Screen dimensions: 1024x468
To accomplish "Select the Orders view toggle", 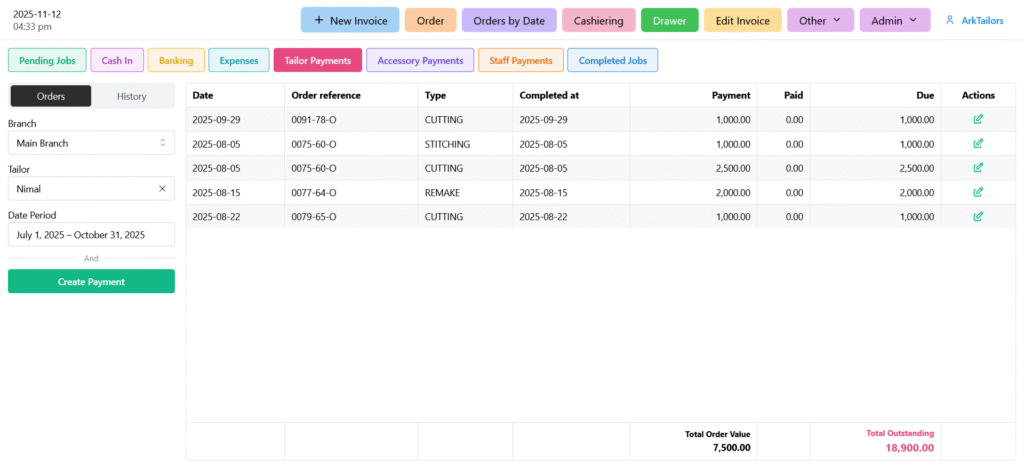I will pyautogui.click(x=50, y=96).
